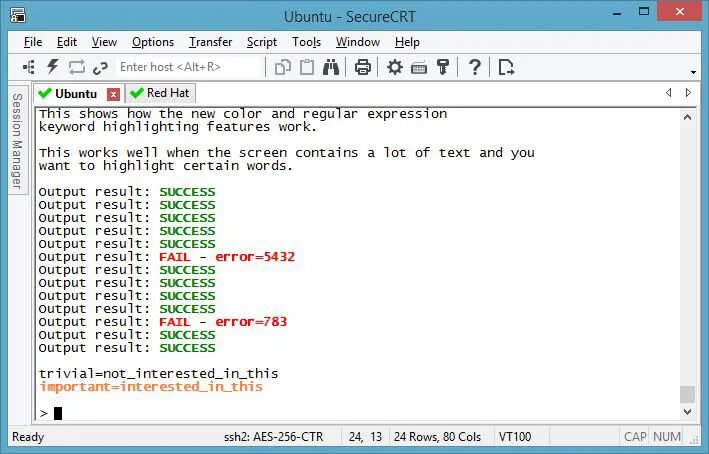Open the View menu
709x454 pixels.
tap(104, 42)
